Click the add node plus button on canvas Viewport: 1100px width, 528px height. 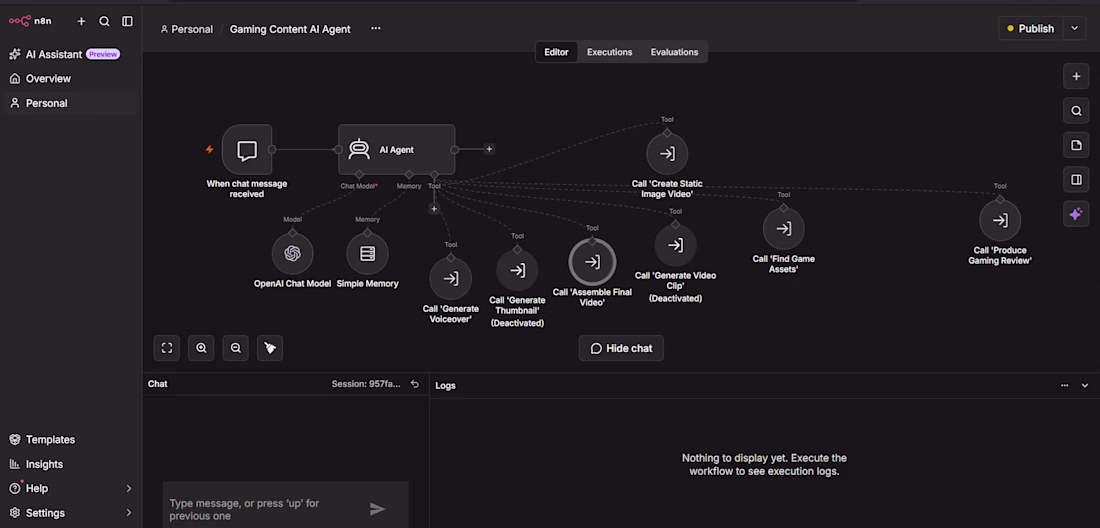pyautogui.click(x=1076, y=76)
